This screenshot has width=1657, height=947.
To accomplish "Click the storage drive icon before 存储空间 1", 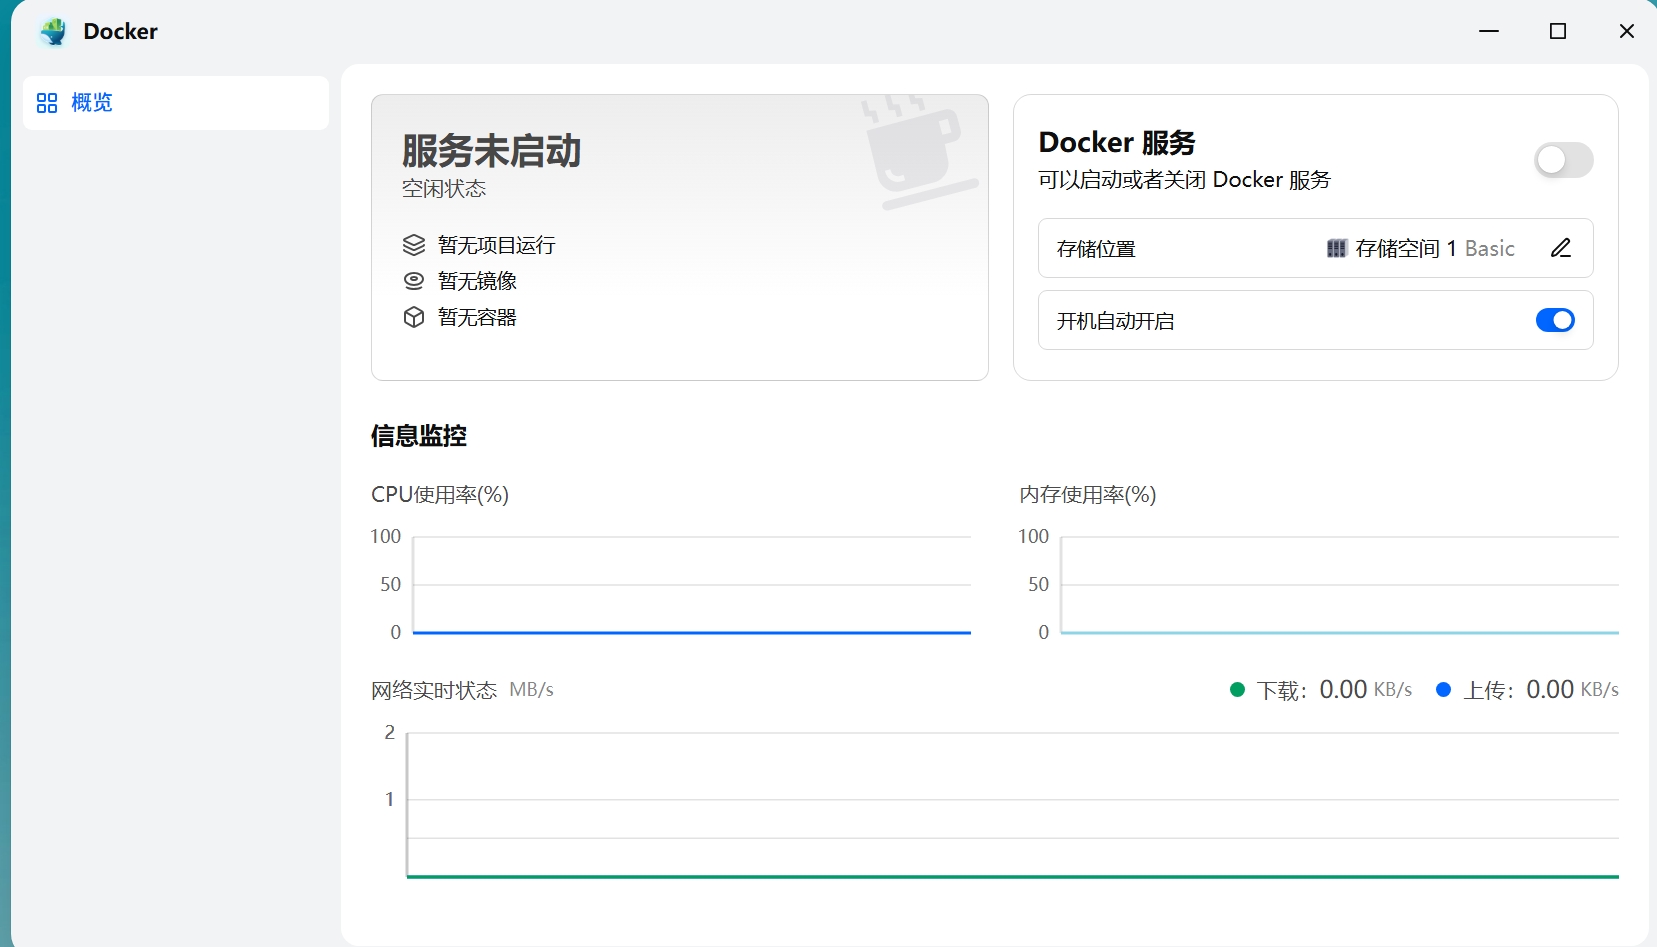I will (x=1337, y=248).
